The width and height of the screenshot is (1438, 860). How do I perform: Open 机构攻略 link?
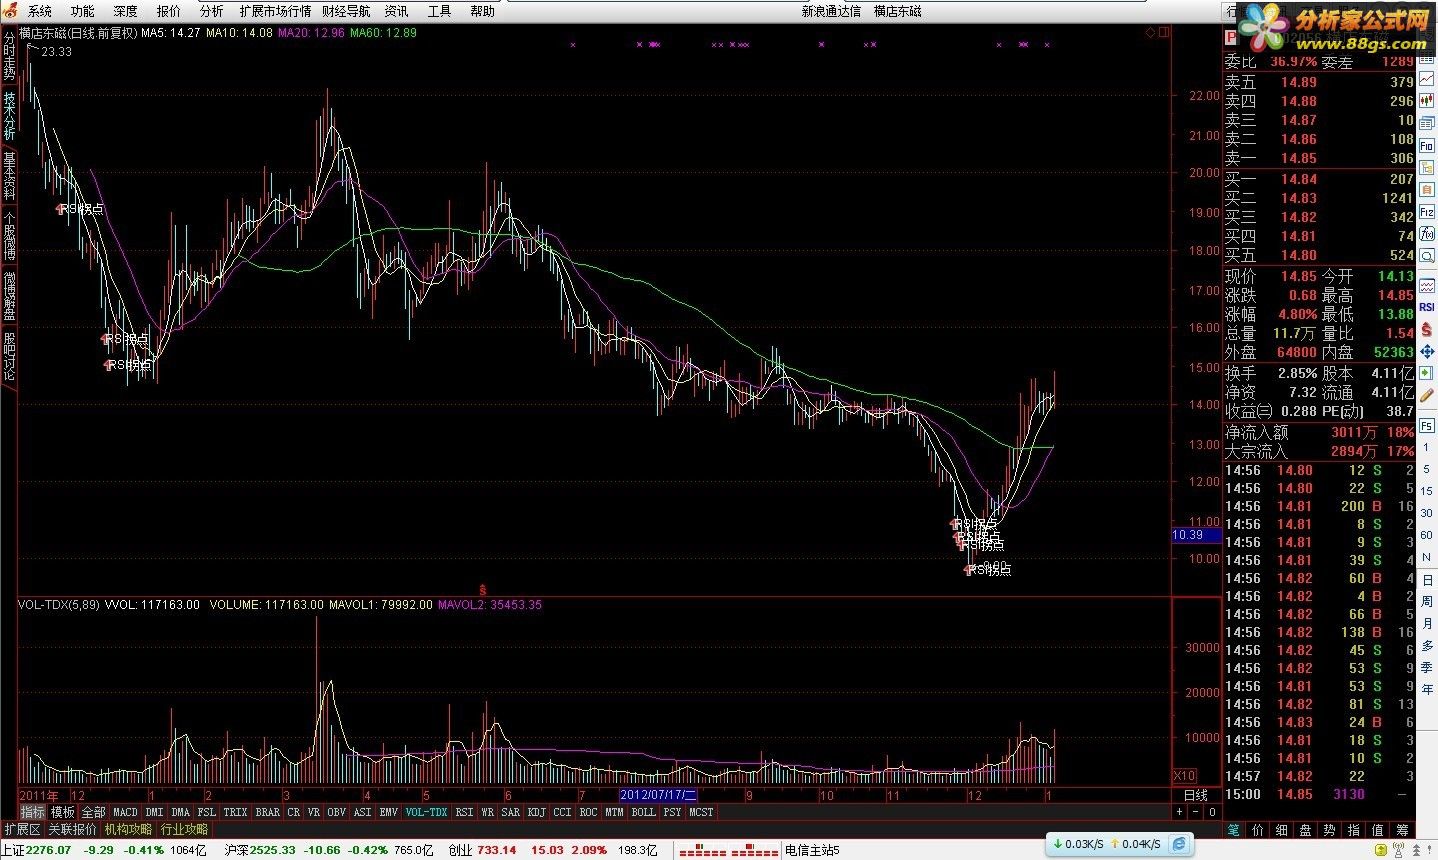click(x=128, y=829)
